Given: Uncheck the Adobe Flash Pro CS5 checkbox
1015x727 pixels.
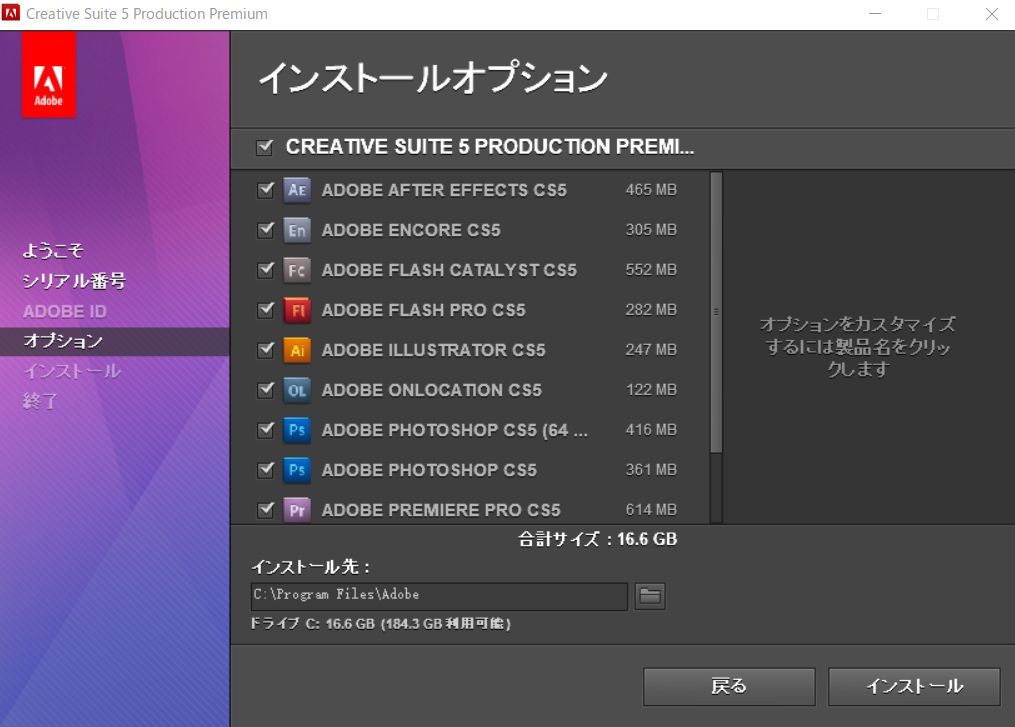Looking at the screenshot, I should pyautogui.click(x=265, y=310).
